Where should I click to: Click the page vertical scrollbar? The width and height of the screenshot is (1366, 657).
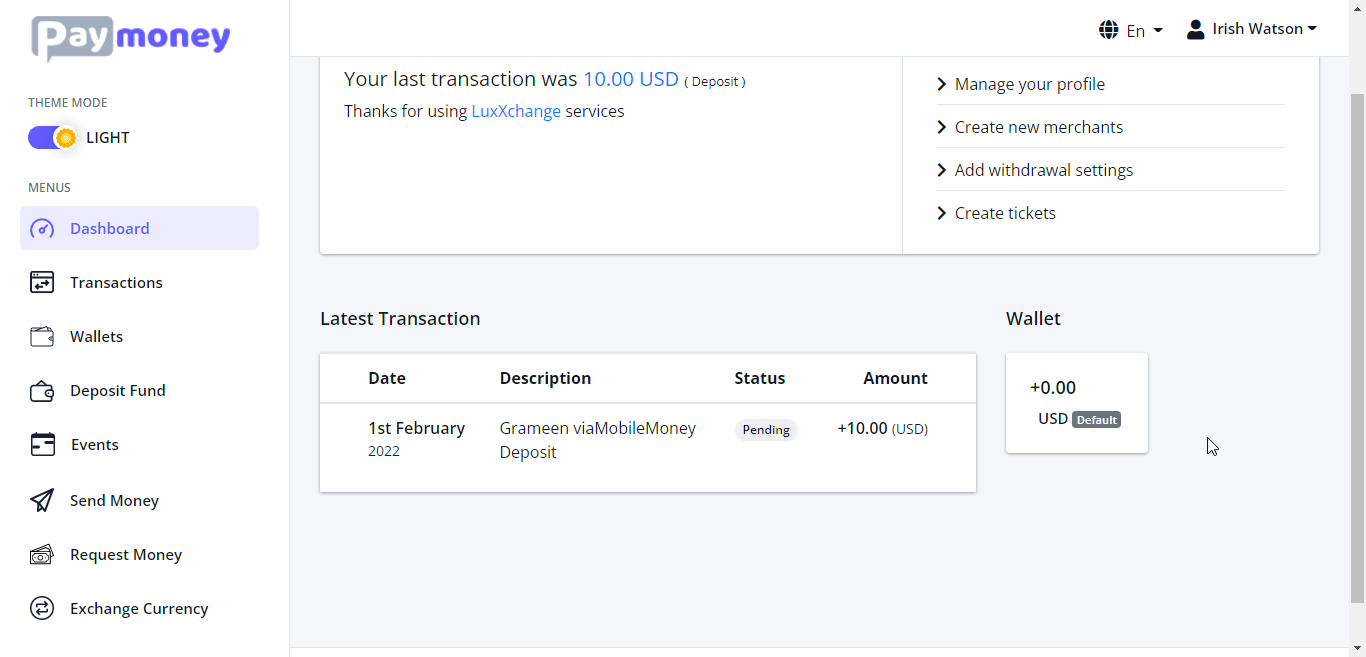1357,340
